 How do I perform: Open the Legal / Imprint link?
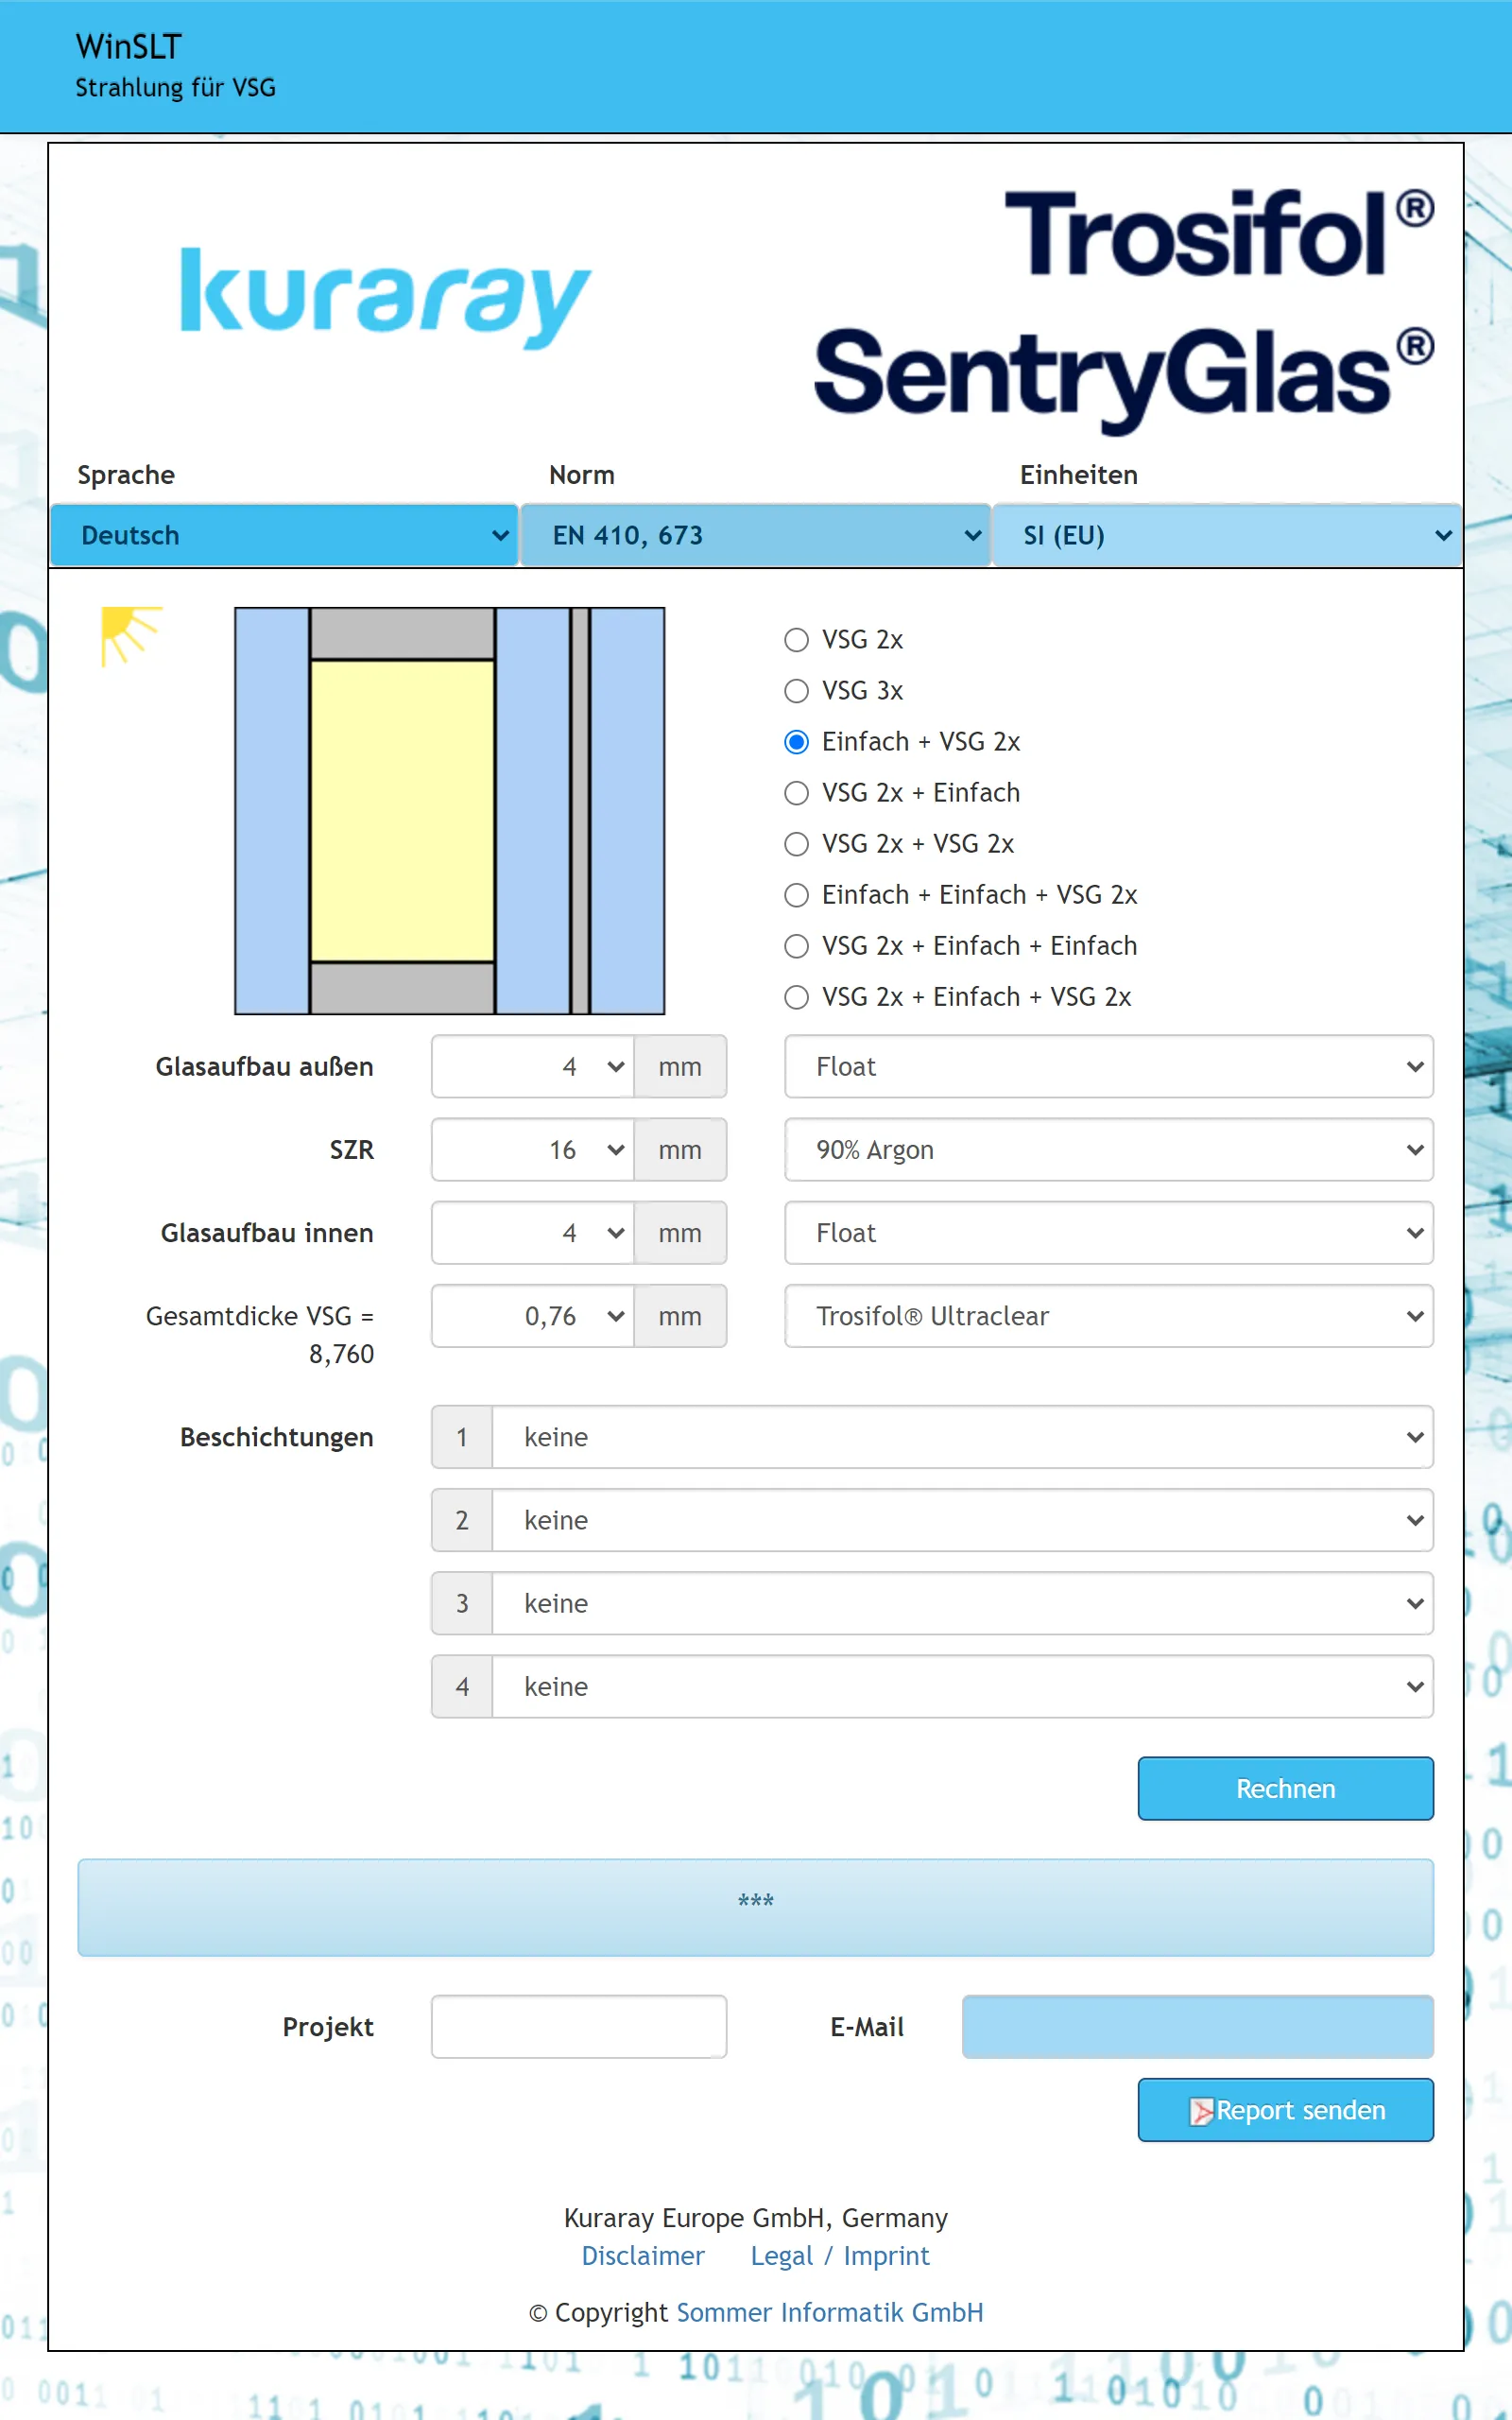coord(840,2256)
